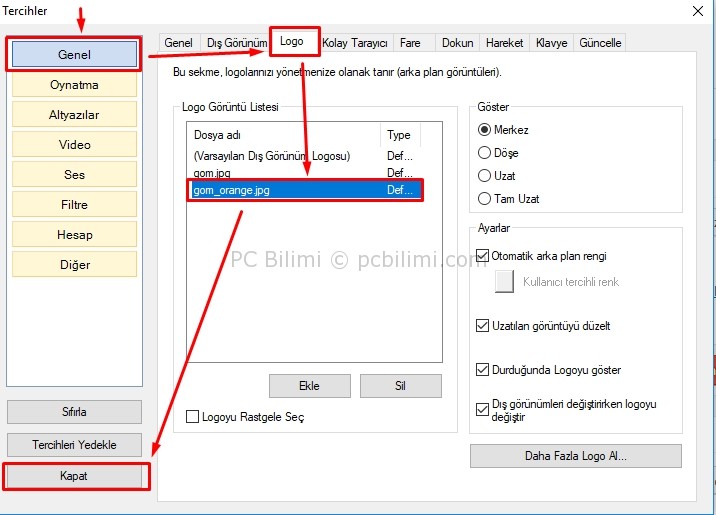Switch to the Kolay Tarayıcı tab
Screen dimensions: 716x515
tap(355, 43)
